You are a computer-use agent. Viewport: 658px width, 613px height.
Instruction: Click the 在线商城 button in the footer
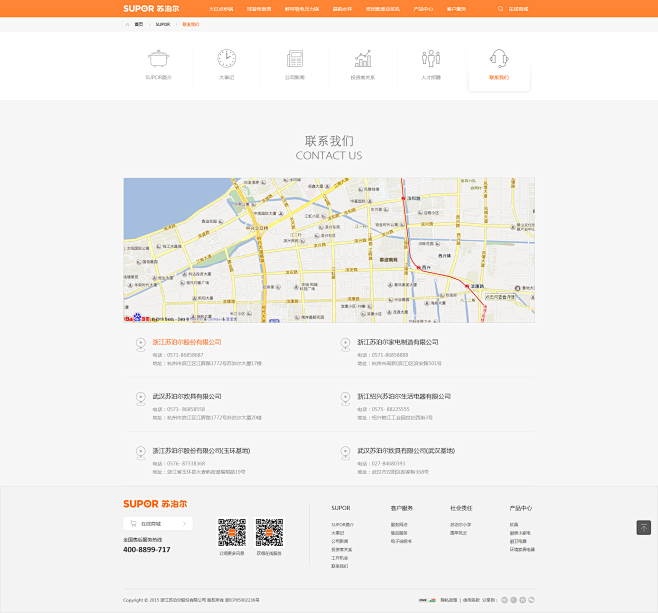coord(158,524)
